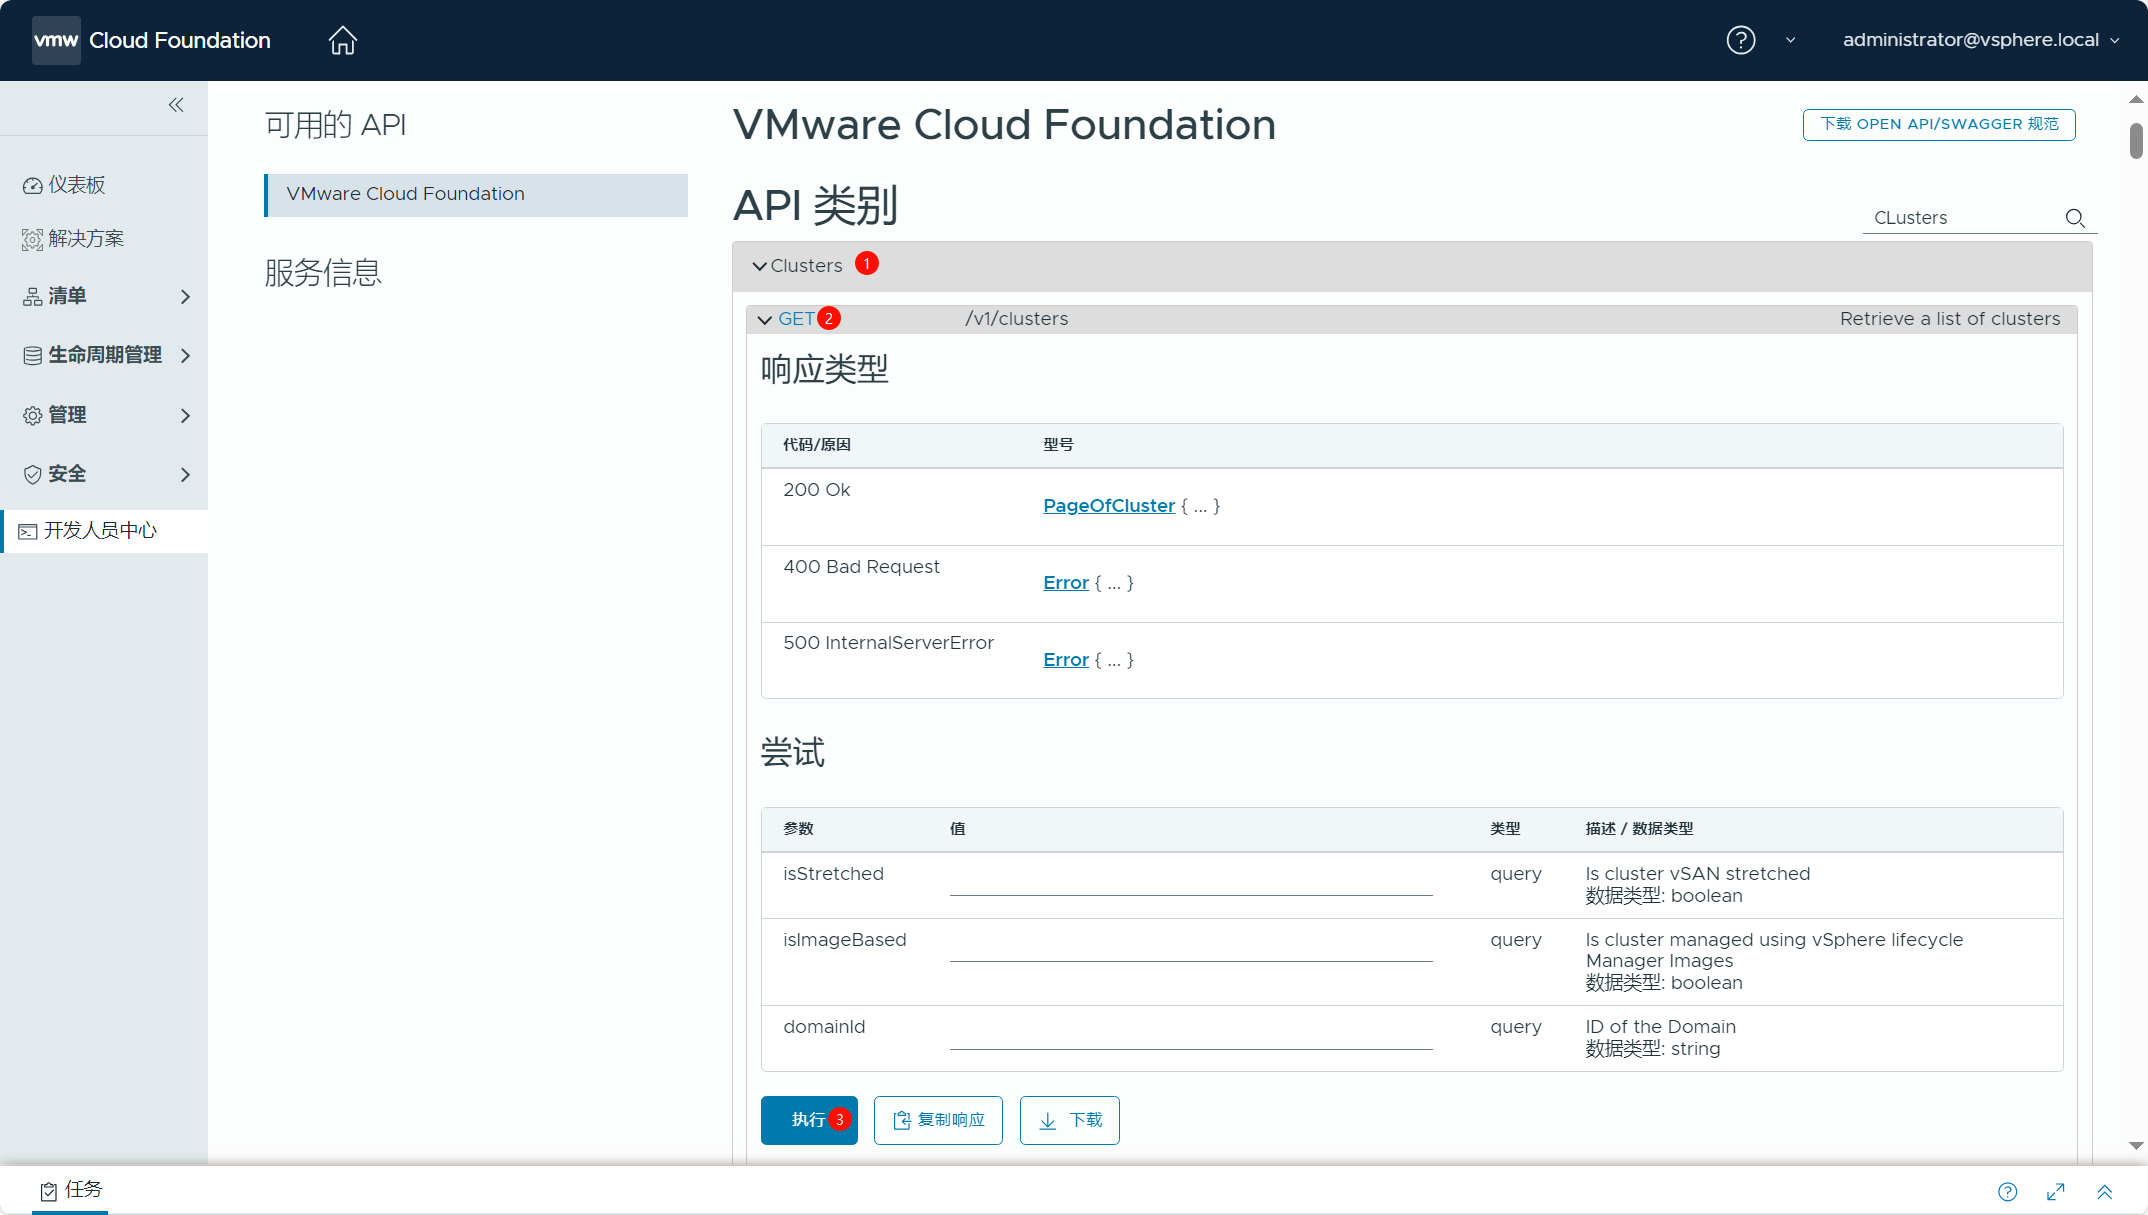This screenshot has width=2148, height=1215.
Task: Open the help question mark icon in the header
Action: (x=1740, y=40)
